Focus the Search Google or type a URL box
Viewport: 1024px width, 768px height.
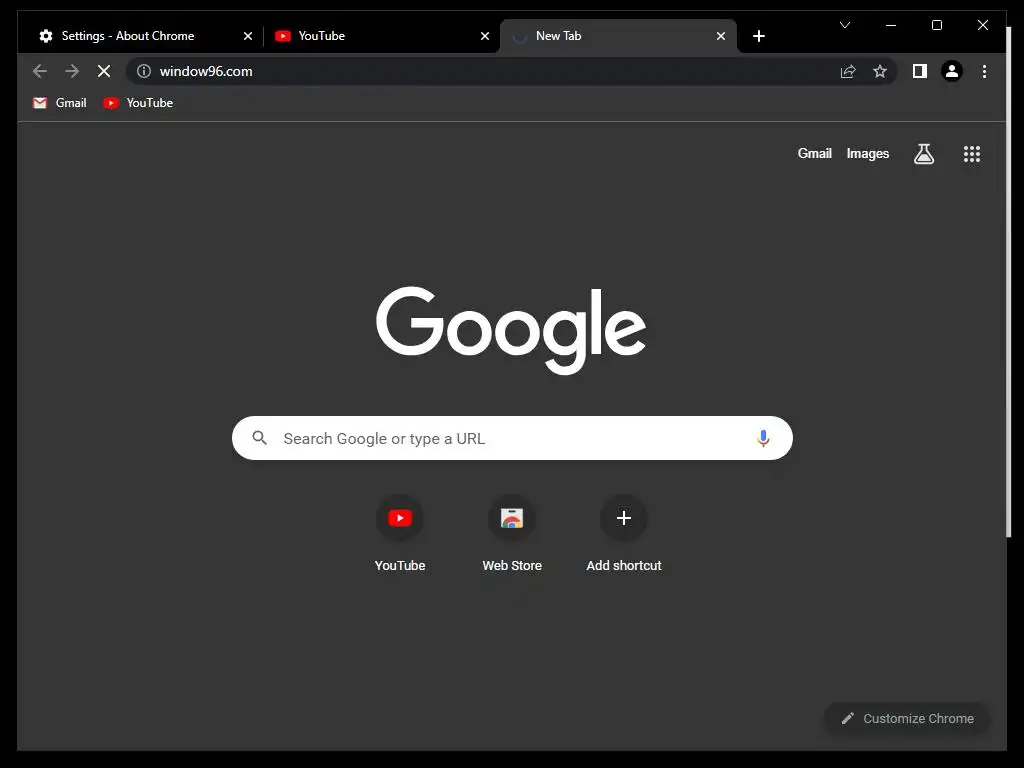point(512,438)
